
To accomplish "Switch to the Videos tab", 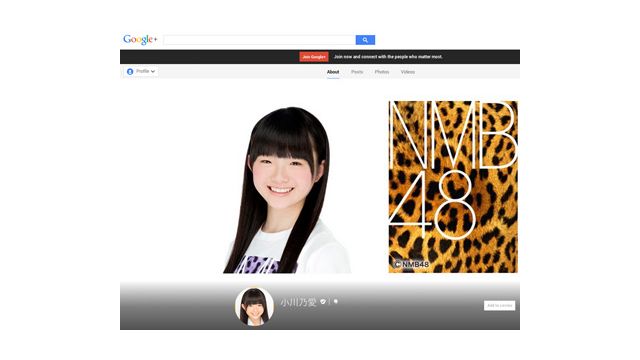I will pos(408,72).
